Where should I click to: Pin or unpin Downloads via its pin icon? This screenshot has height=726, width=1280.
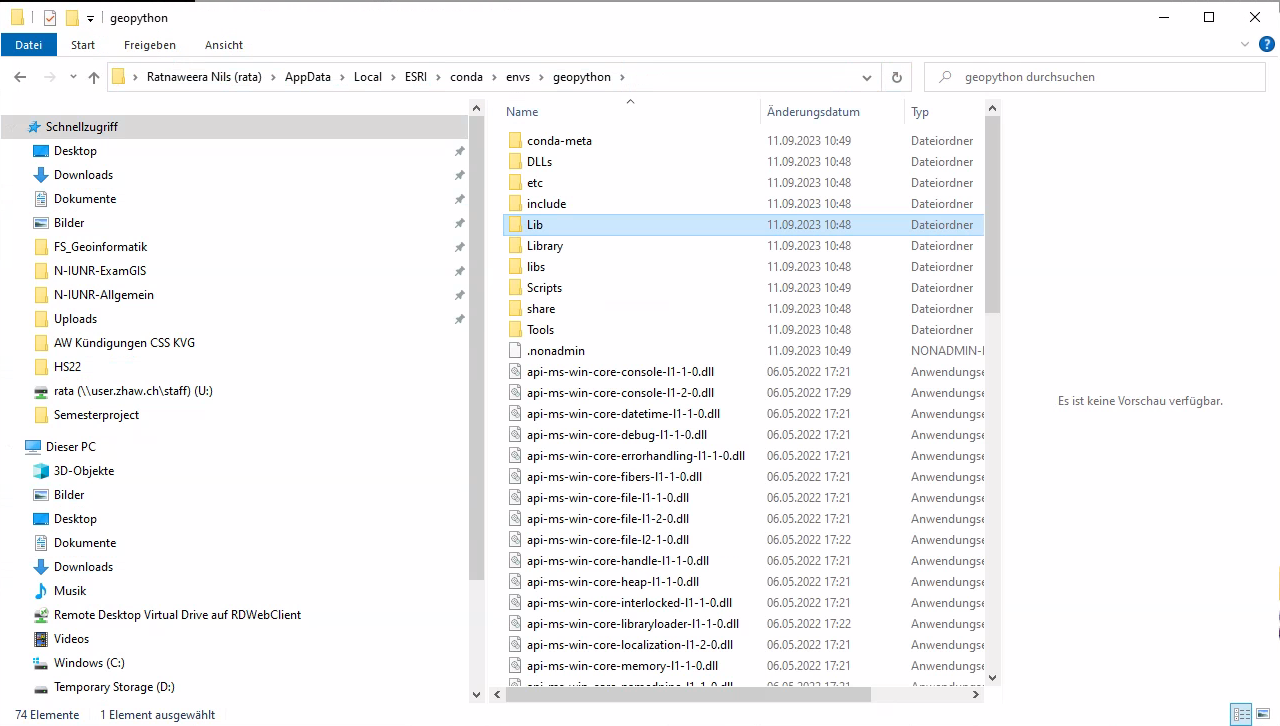(459, 175)
